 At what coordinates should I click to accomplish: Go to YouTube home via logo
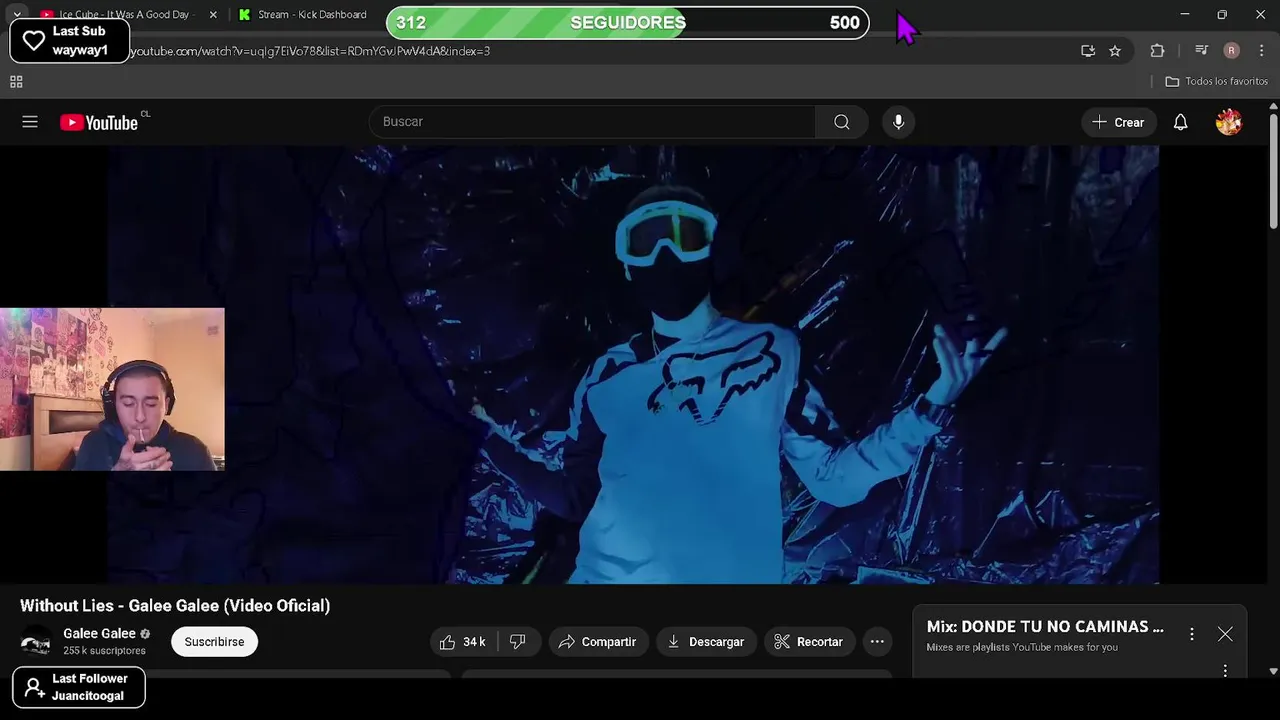[99, 122]
